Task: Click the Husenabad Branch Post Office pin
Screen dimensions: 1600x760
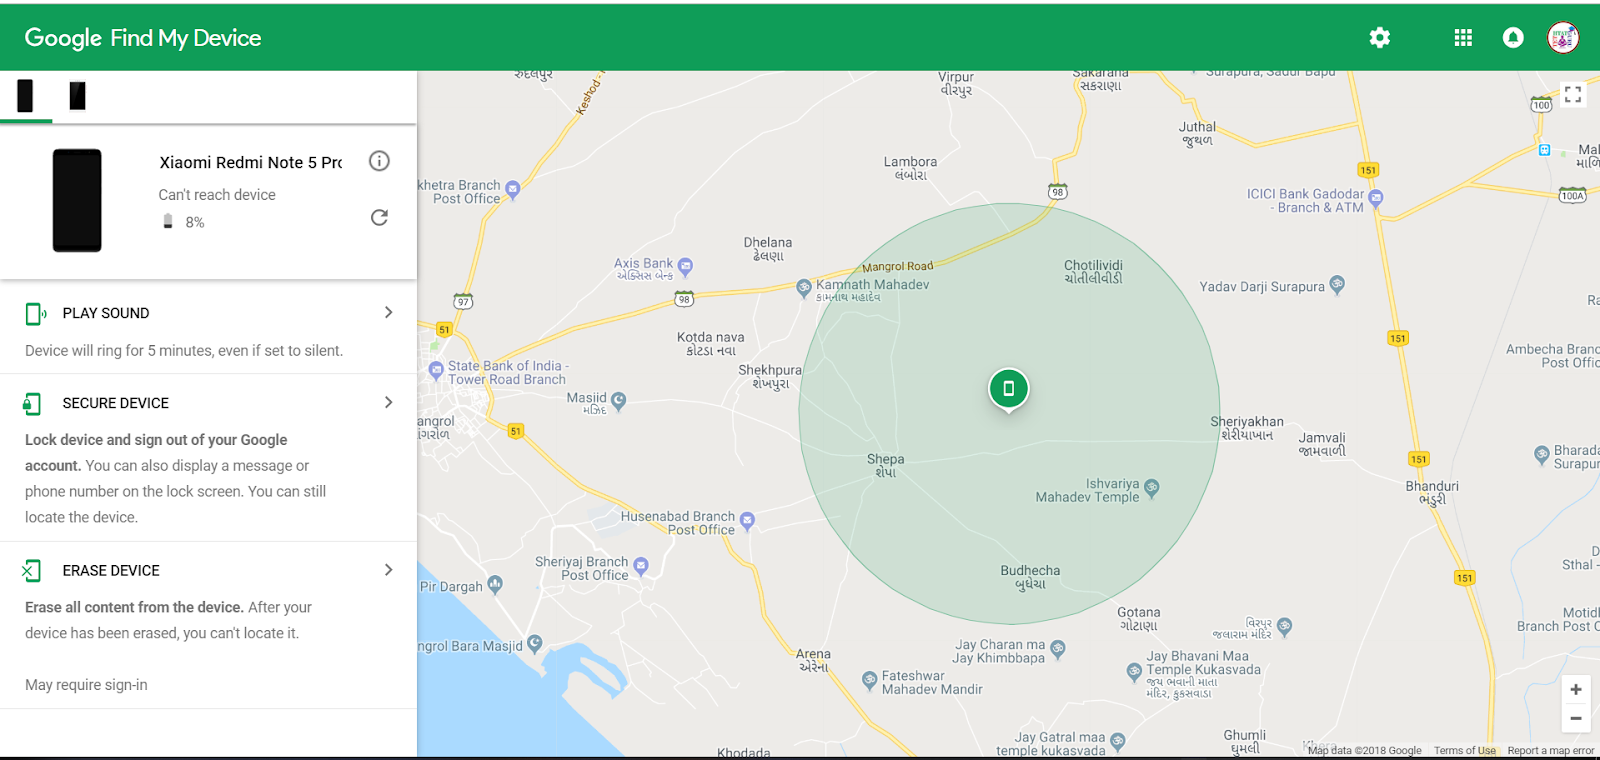Action: point(747,520)
